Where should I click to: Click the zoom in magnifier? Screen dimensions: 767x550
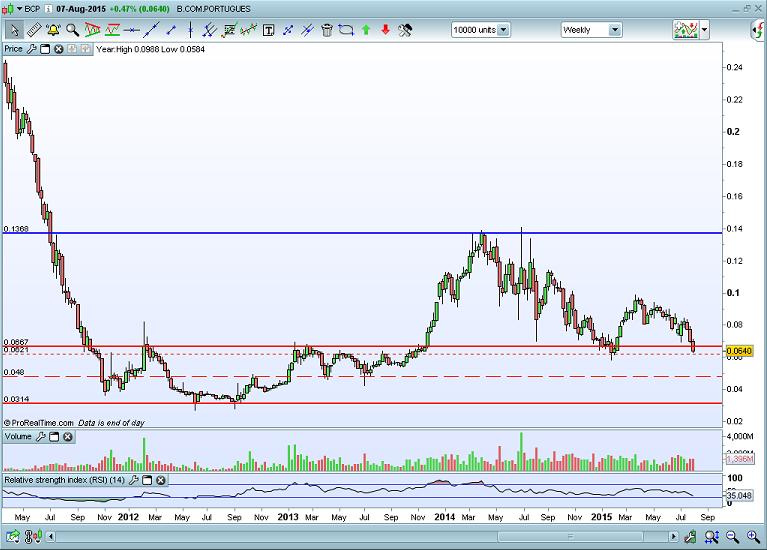753,537
